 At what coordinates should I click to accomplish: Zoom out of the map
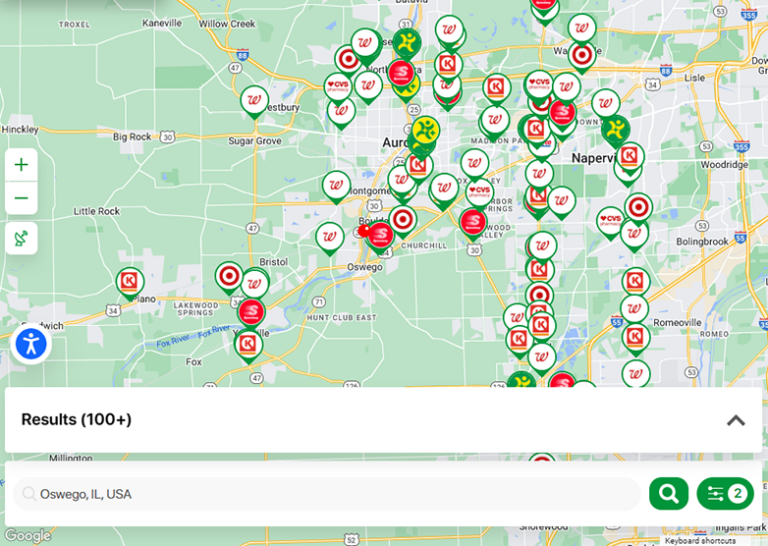click(21, 198)
